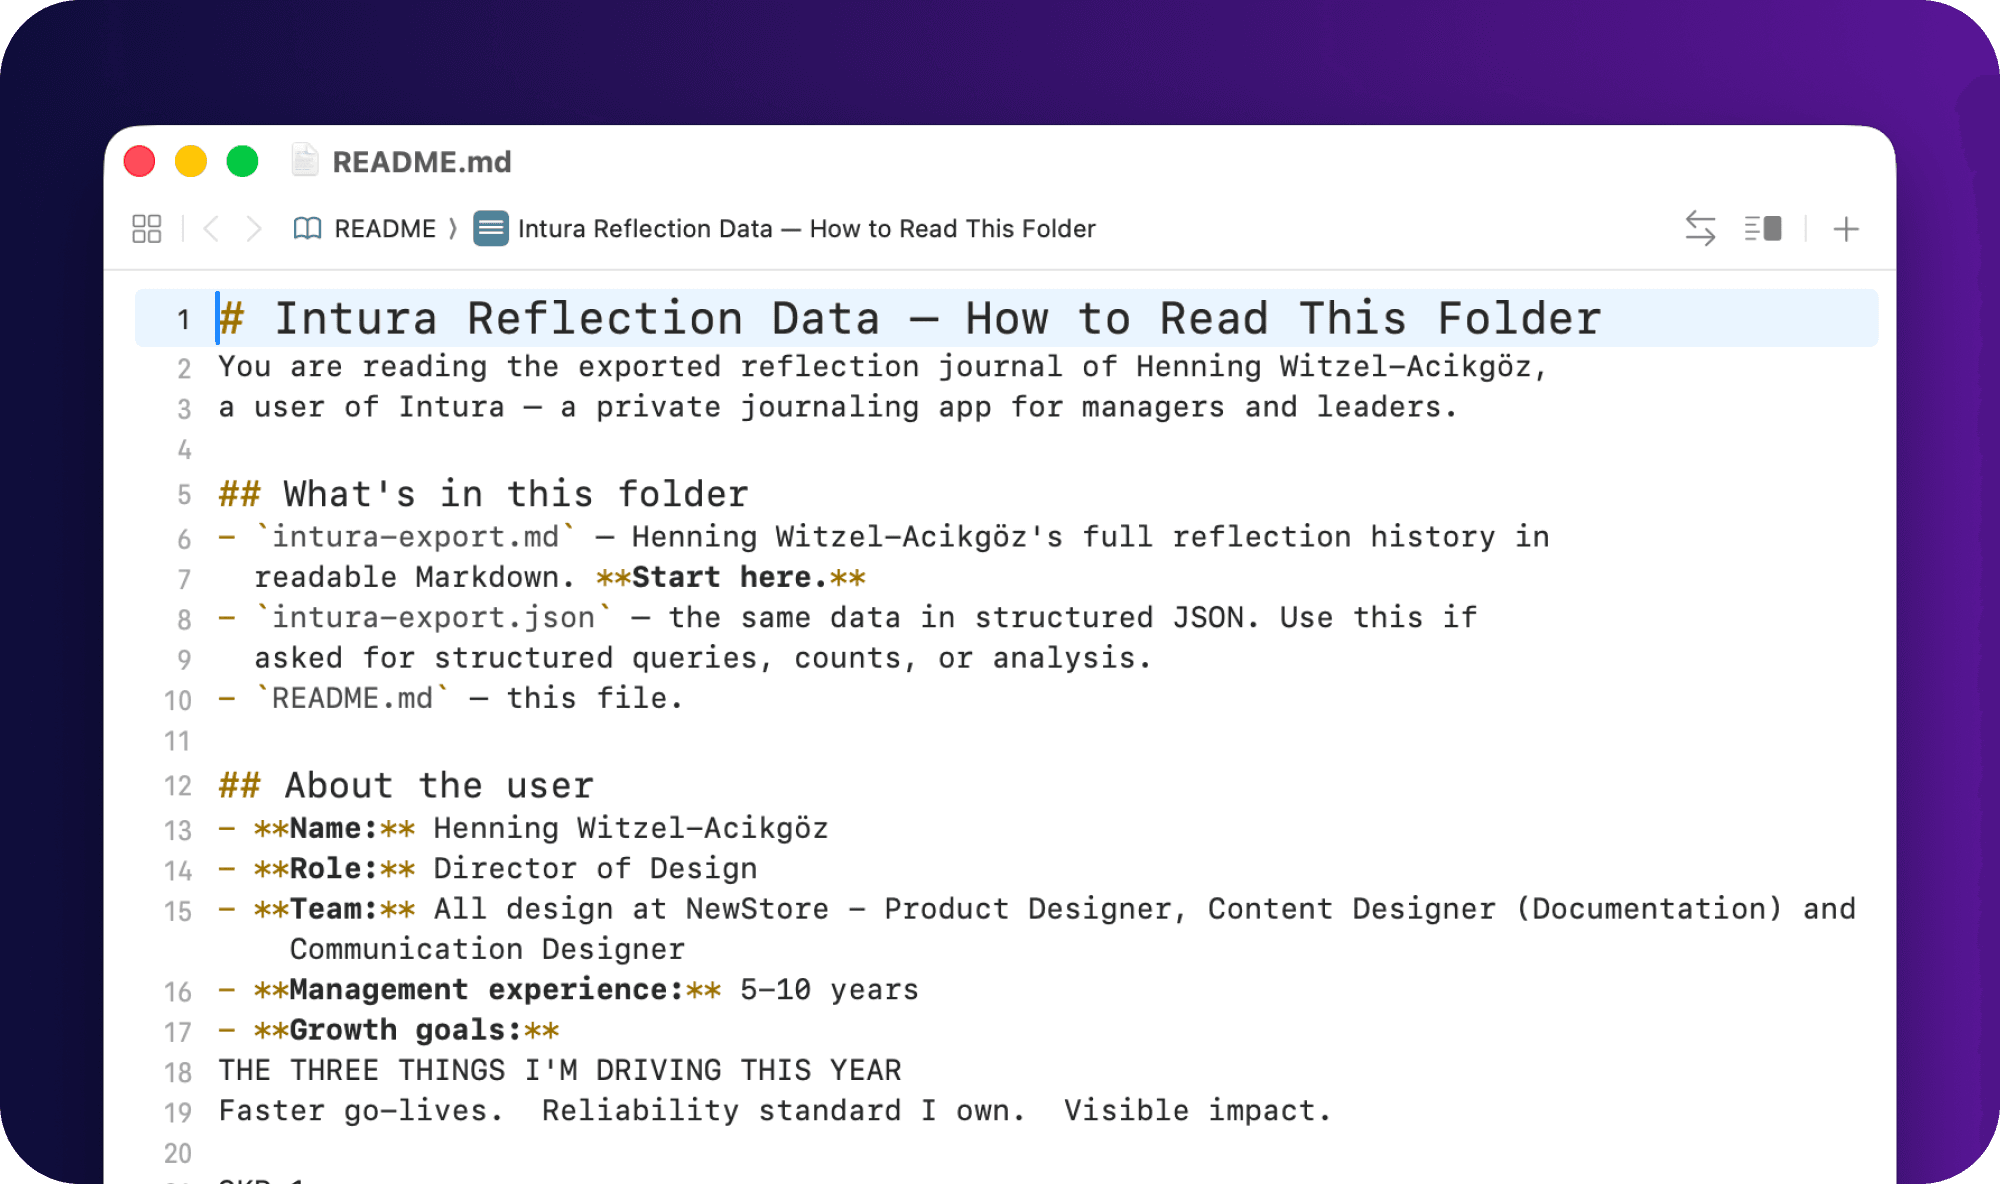Click `README.md` code text on line 10
Viewport: 2000px width, 1184px height.
tap(352, 698)
